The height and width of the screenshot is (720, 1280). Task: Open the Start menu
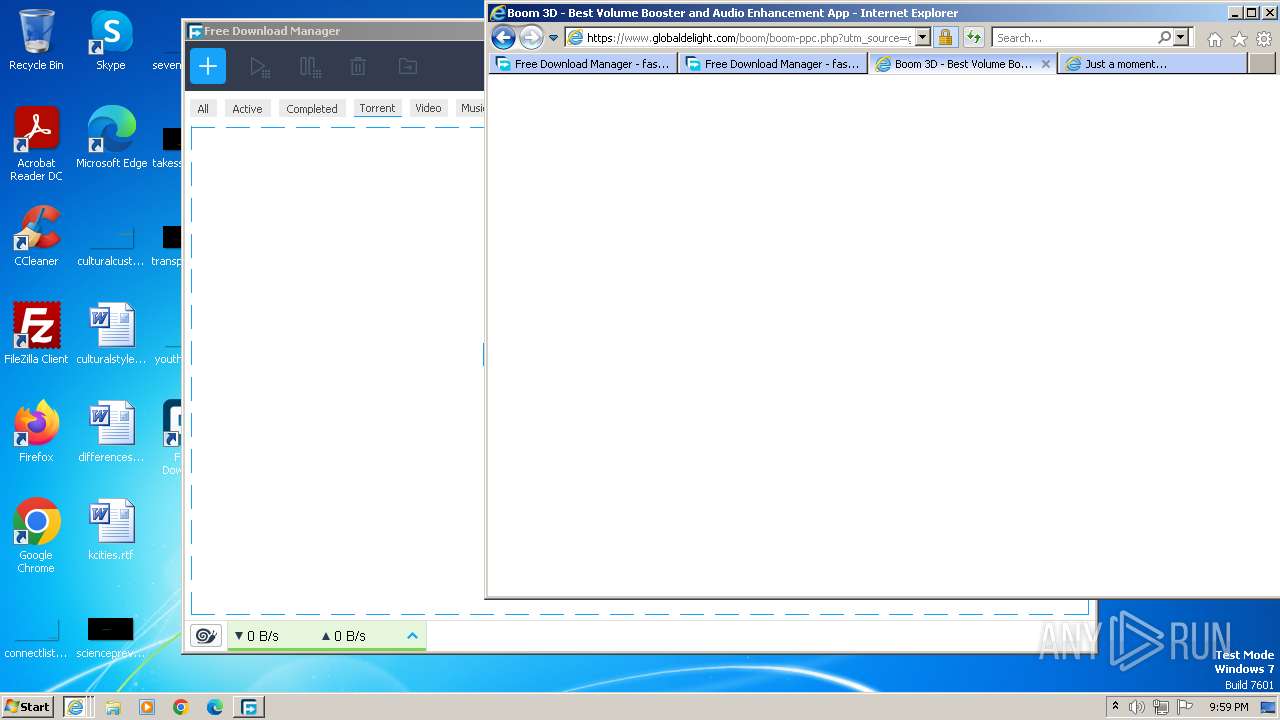click(27, 706)
